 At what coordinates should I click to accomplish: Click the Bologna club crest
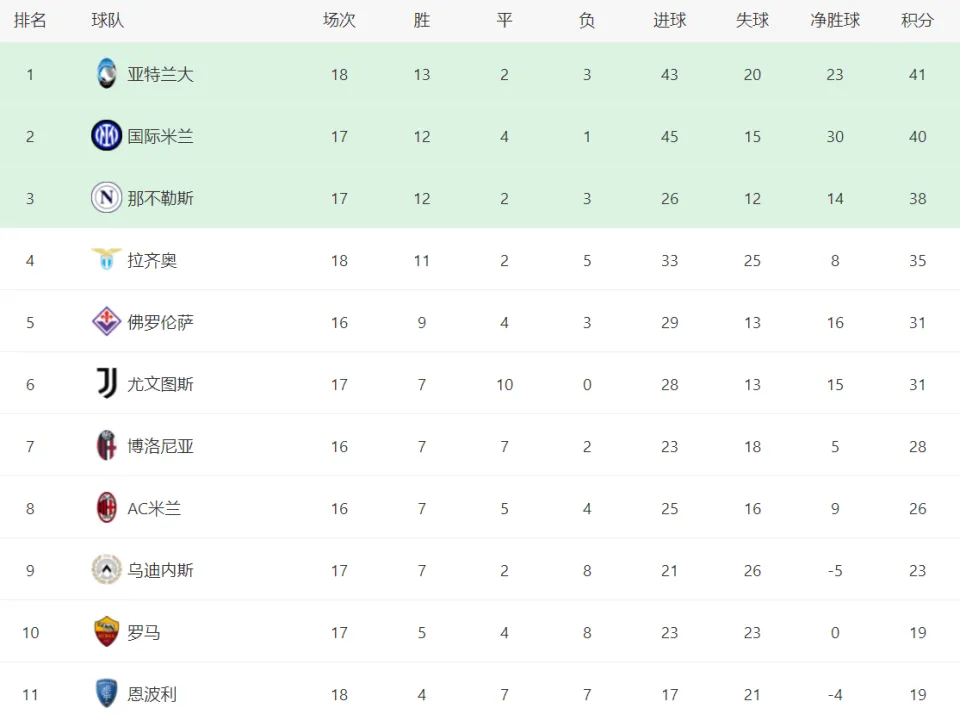tap(107, 446)
